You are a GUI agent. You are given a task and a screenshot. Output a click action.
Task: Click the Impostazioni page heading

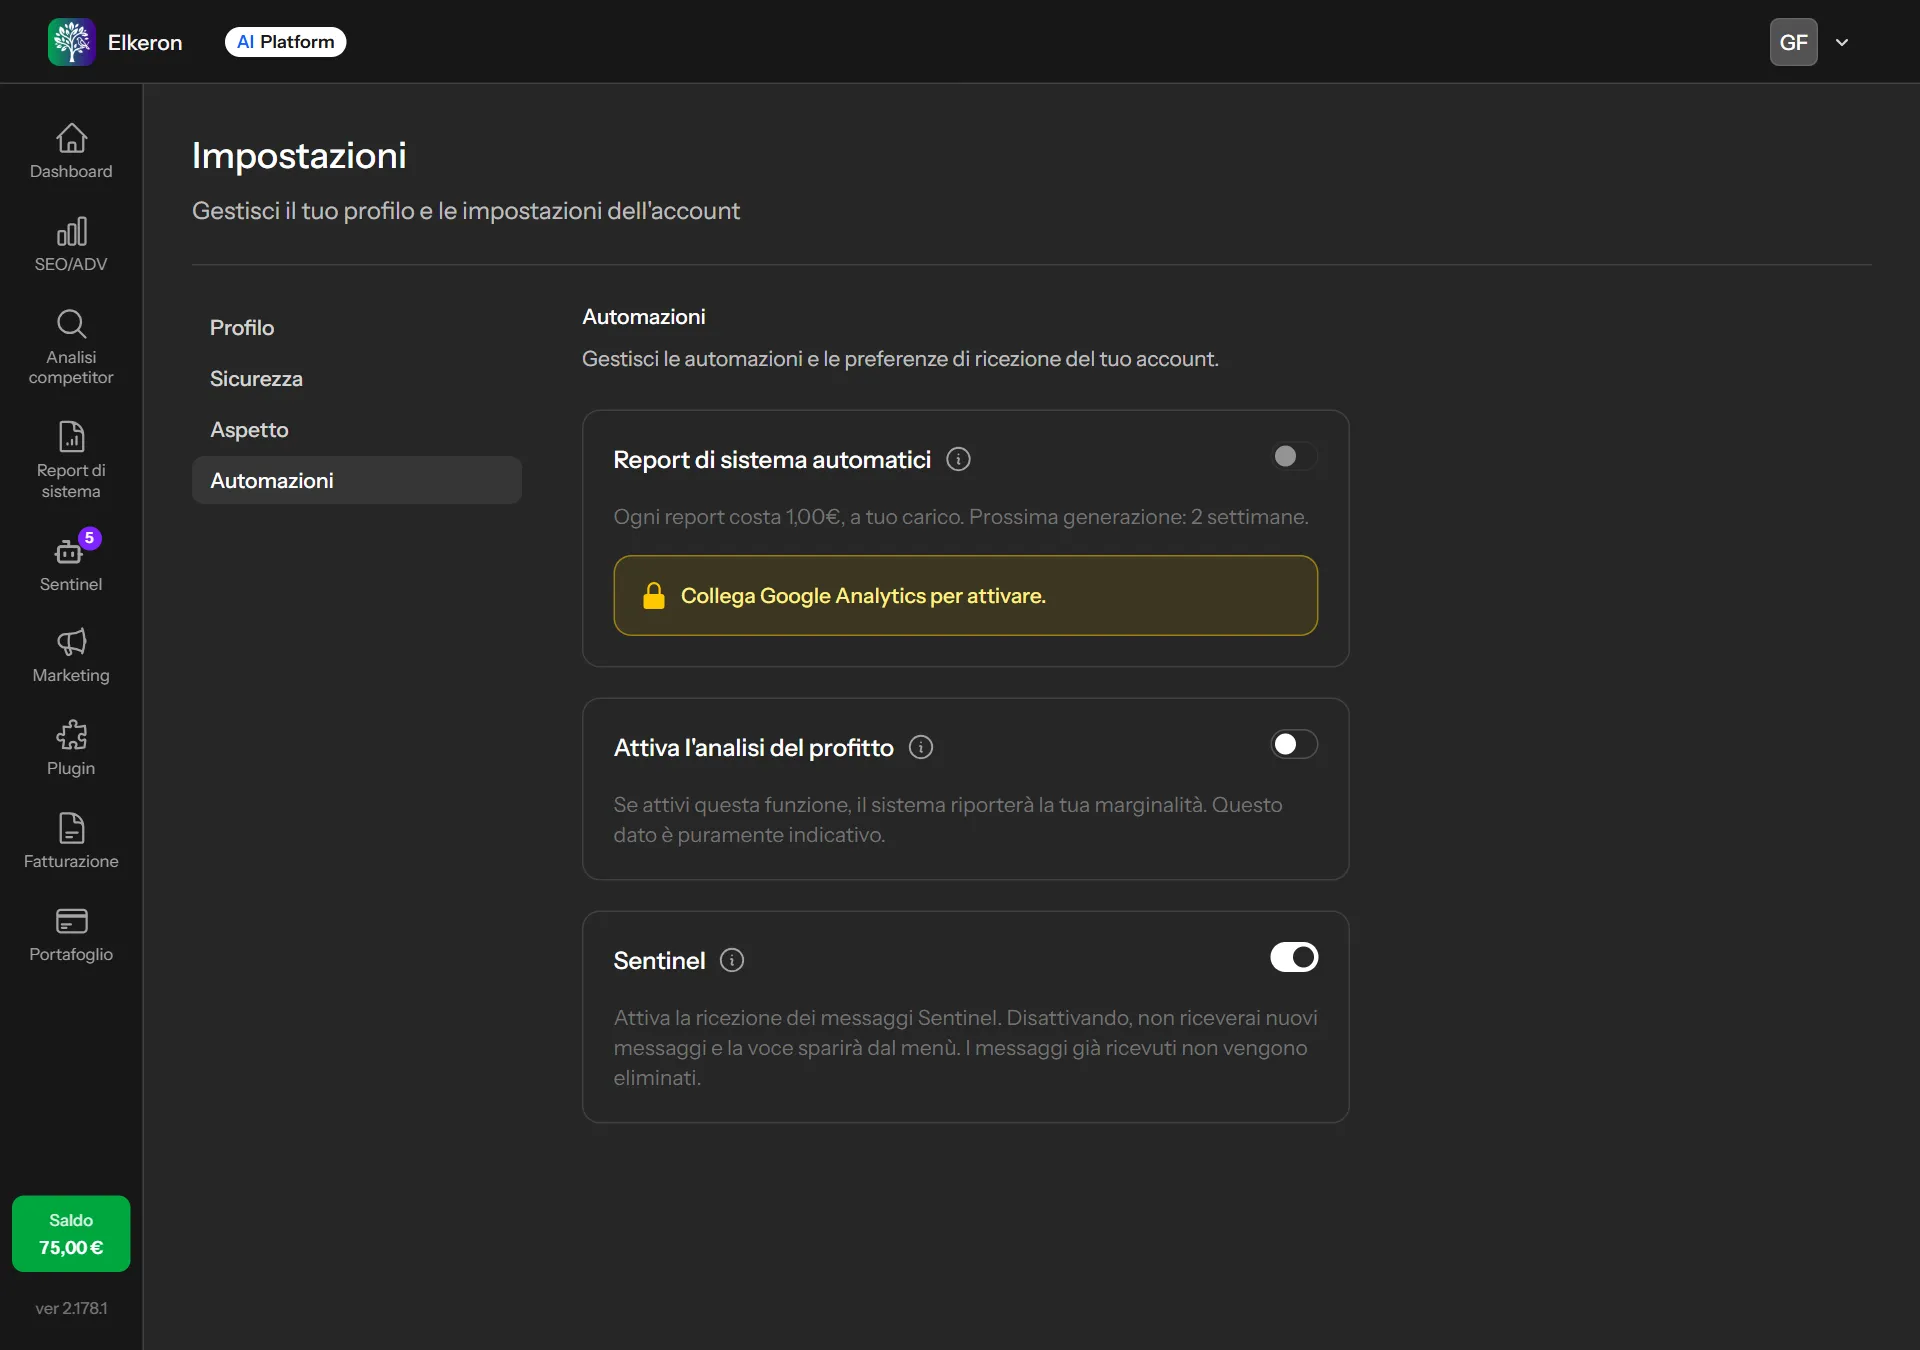pyautogui.click(x=299, y=156)
